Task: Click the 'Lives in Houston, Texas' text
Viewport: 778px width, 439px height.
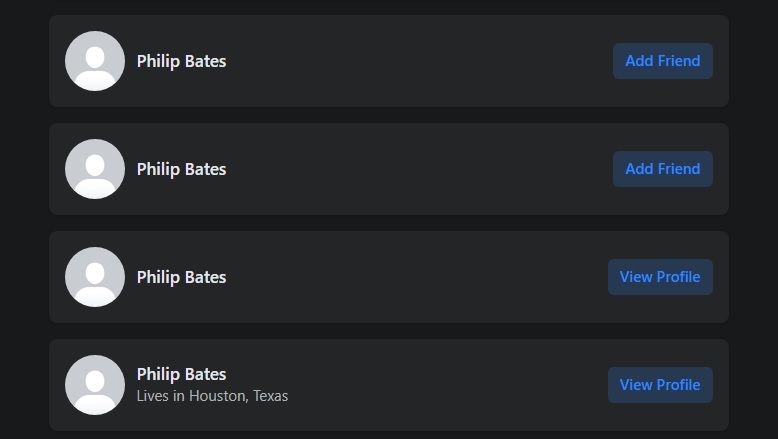Action: [212, 396]
